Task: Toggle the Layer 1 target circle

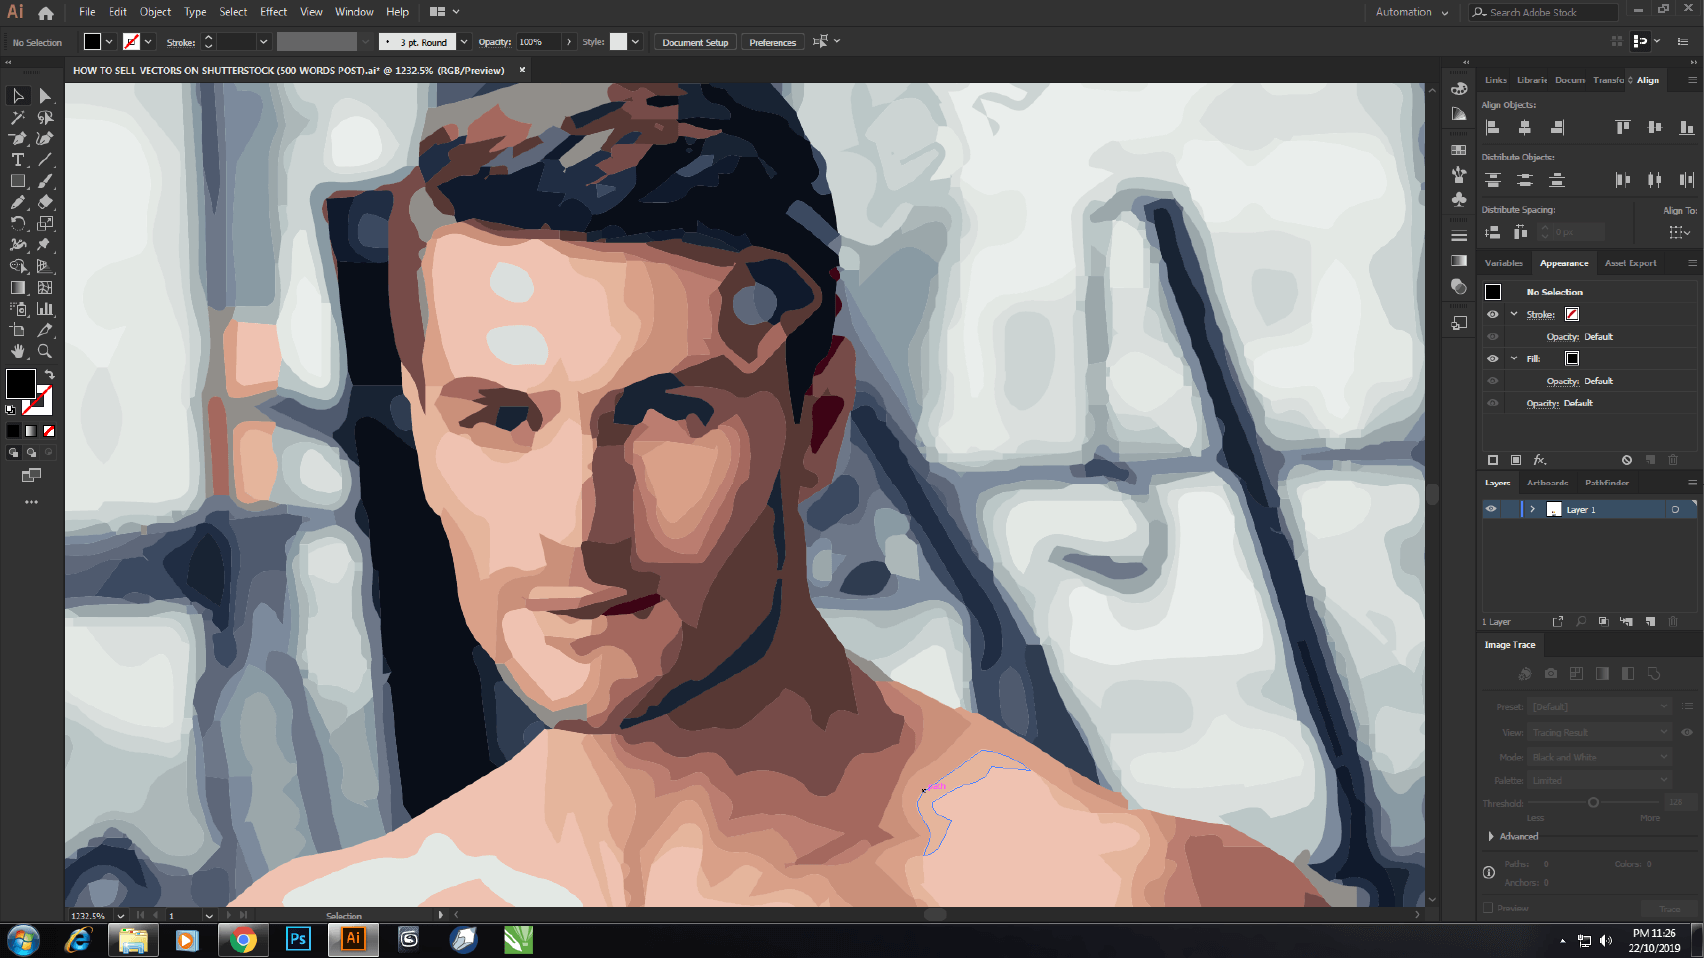Action: point(1675,510)
